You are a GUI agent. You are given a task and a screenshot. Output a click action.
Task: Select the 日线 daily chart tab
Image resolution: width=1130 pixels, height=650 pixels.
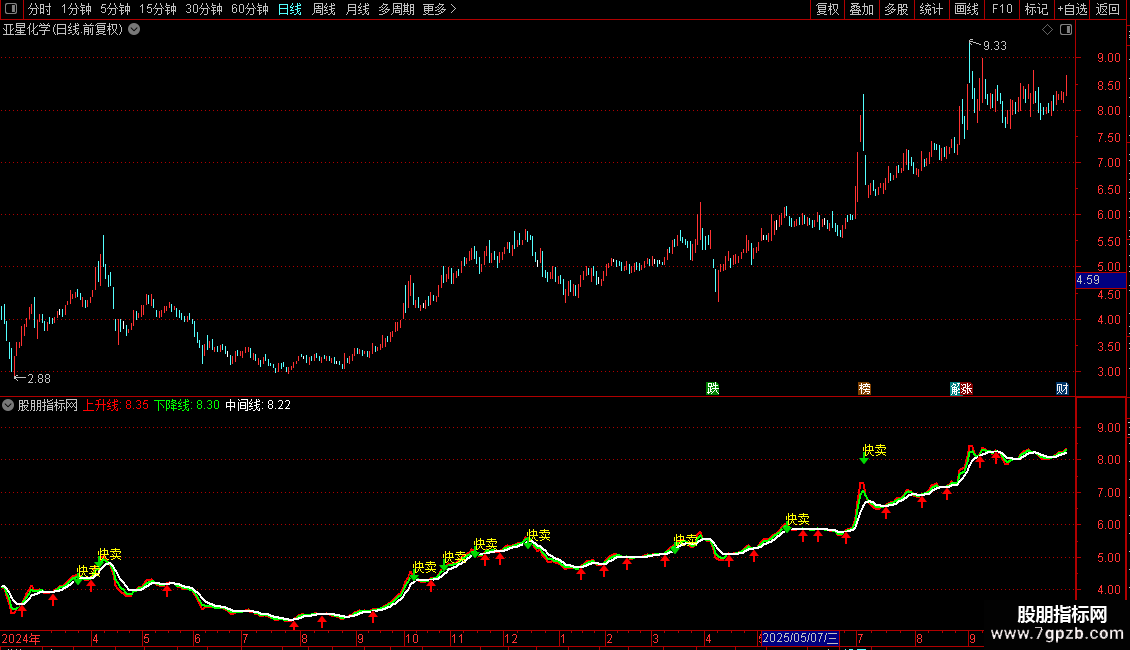pyautogui.click(x=290, y=9)
